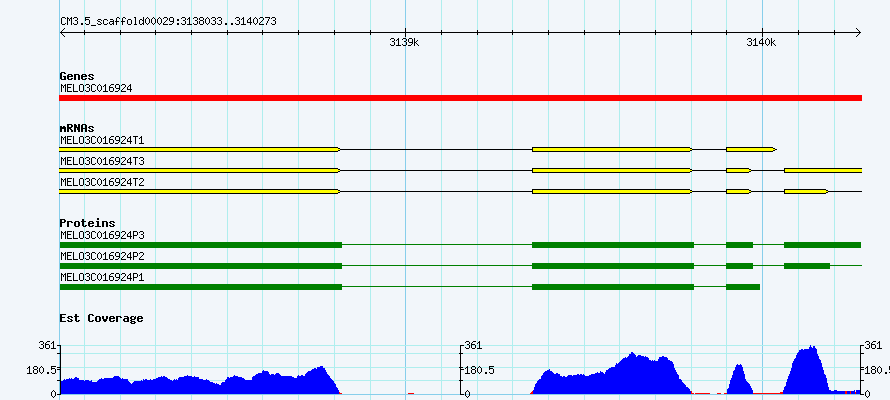The width and height of the screenshot is (890, 400).
Task: Select the first green segment of protein P2
Action: 201,266
